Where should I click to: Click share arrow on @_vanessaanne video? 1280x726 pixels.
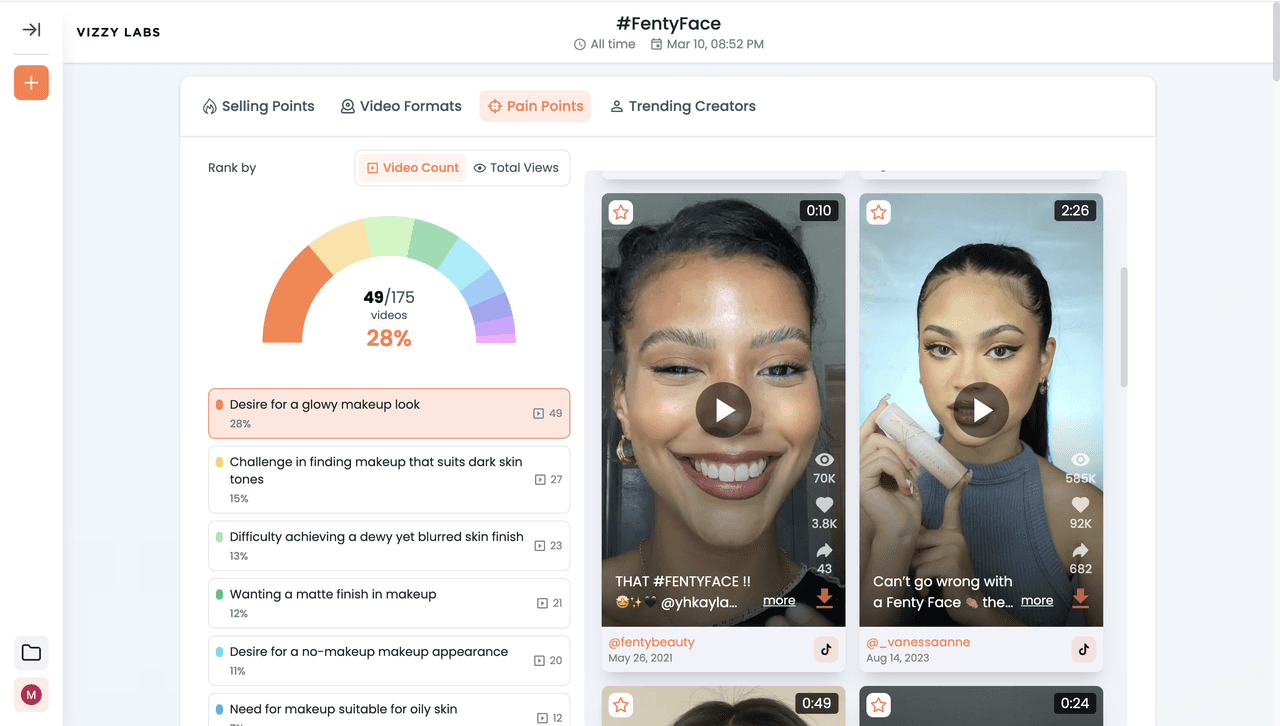point(1080,550)
